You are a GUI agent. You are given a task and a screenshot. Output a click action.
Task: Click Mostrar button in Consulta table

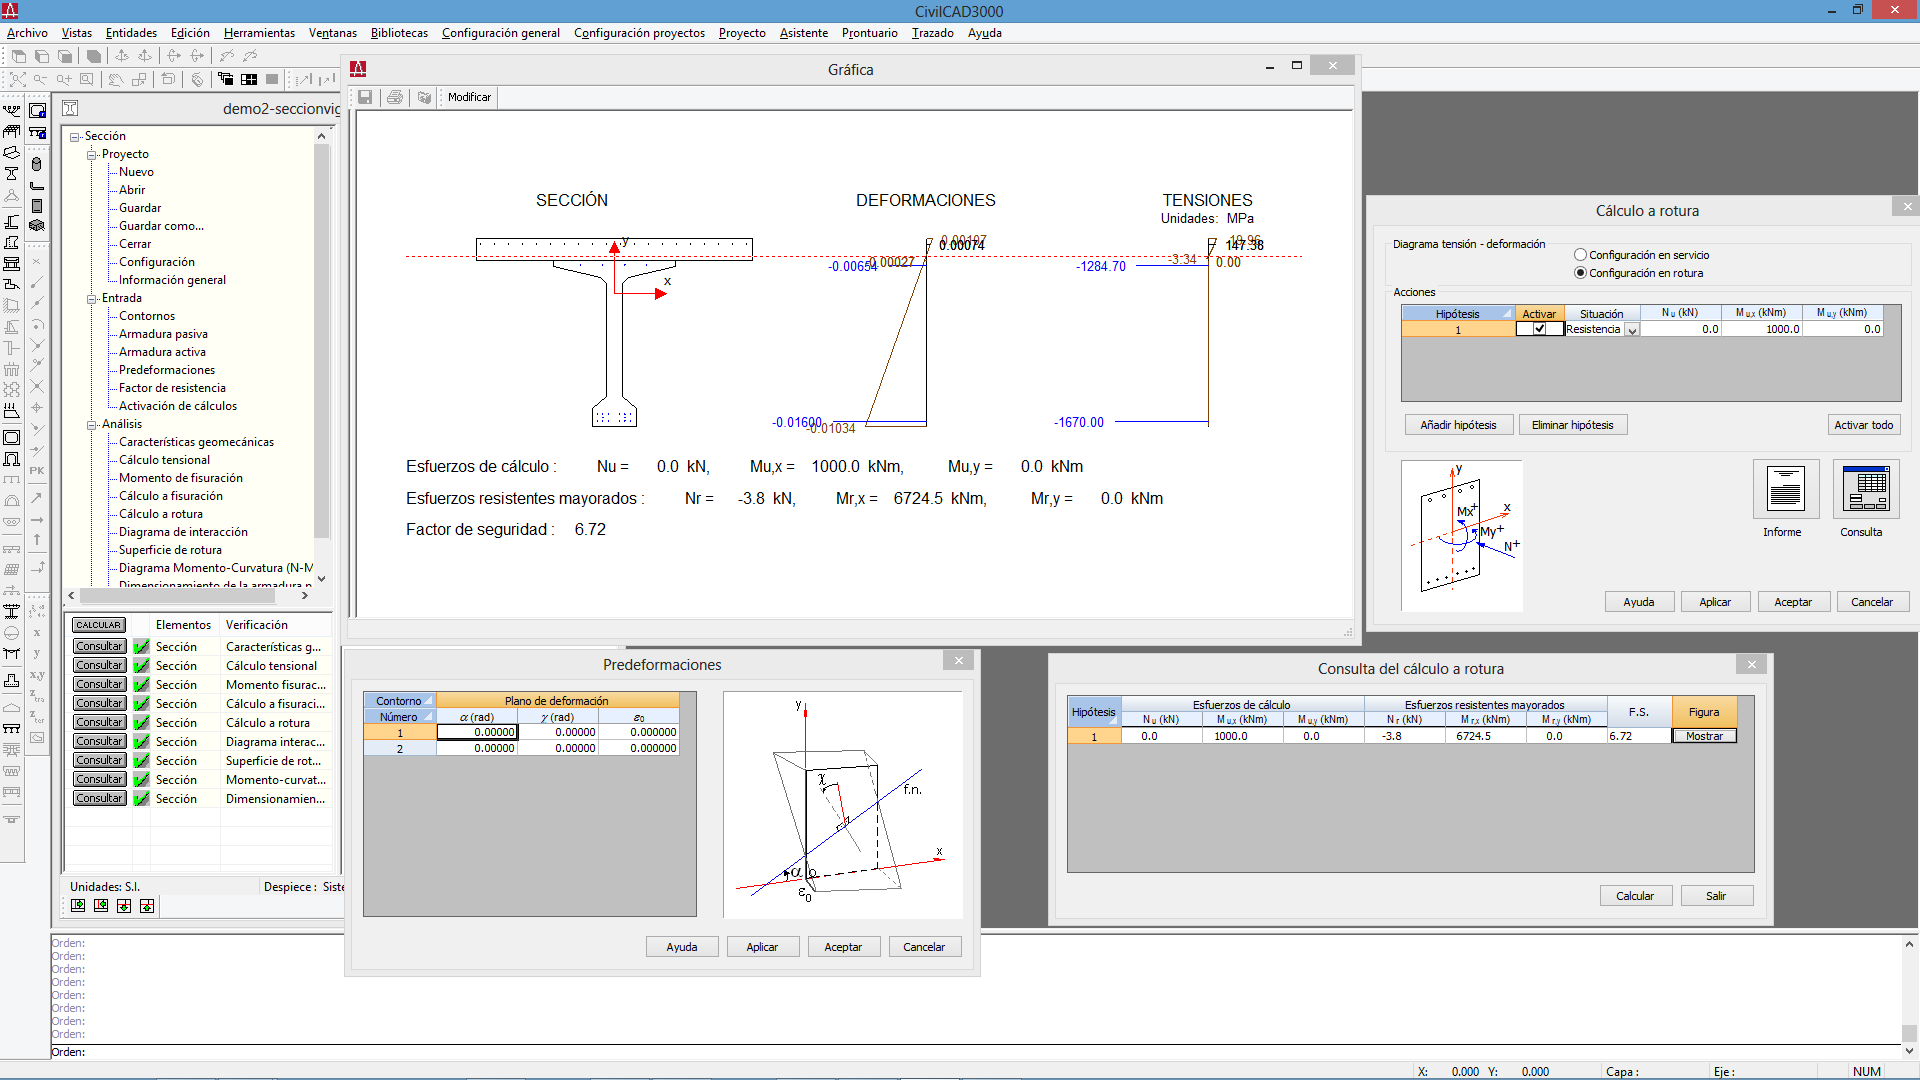[x=1704, y=736]
